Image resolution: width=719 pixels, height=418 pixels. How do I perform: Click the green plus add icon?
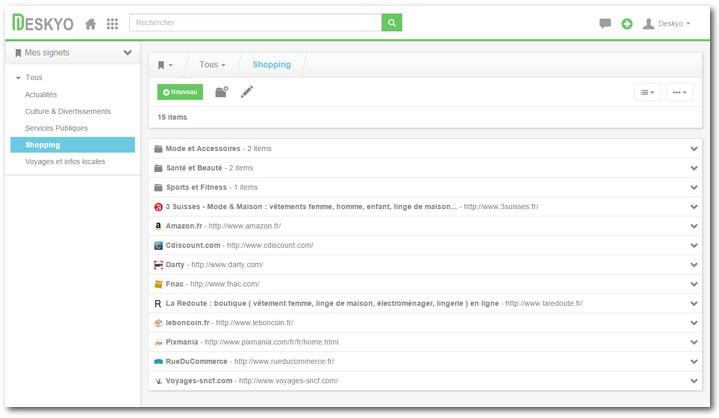pos(627,24)
